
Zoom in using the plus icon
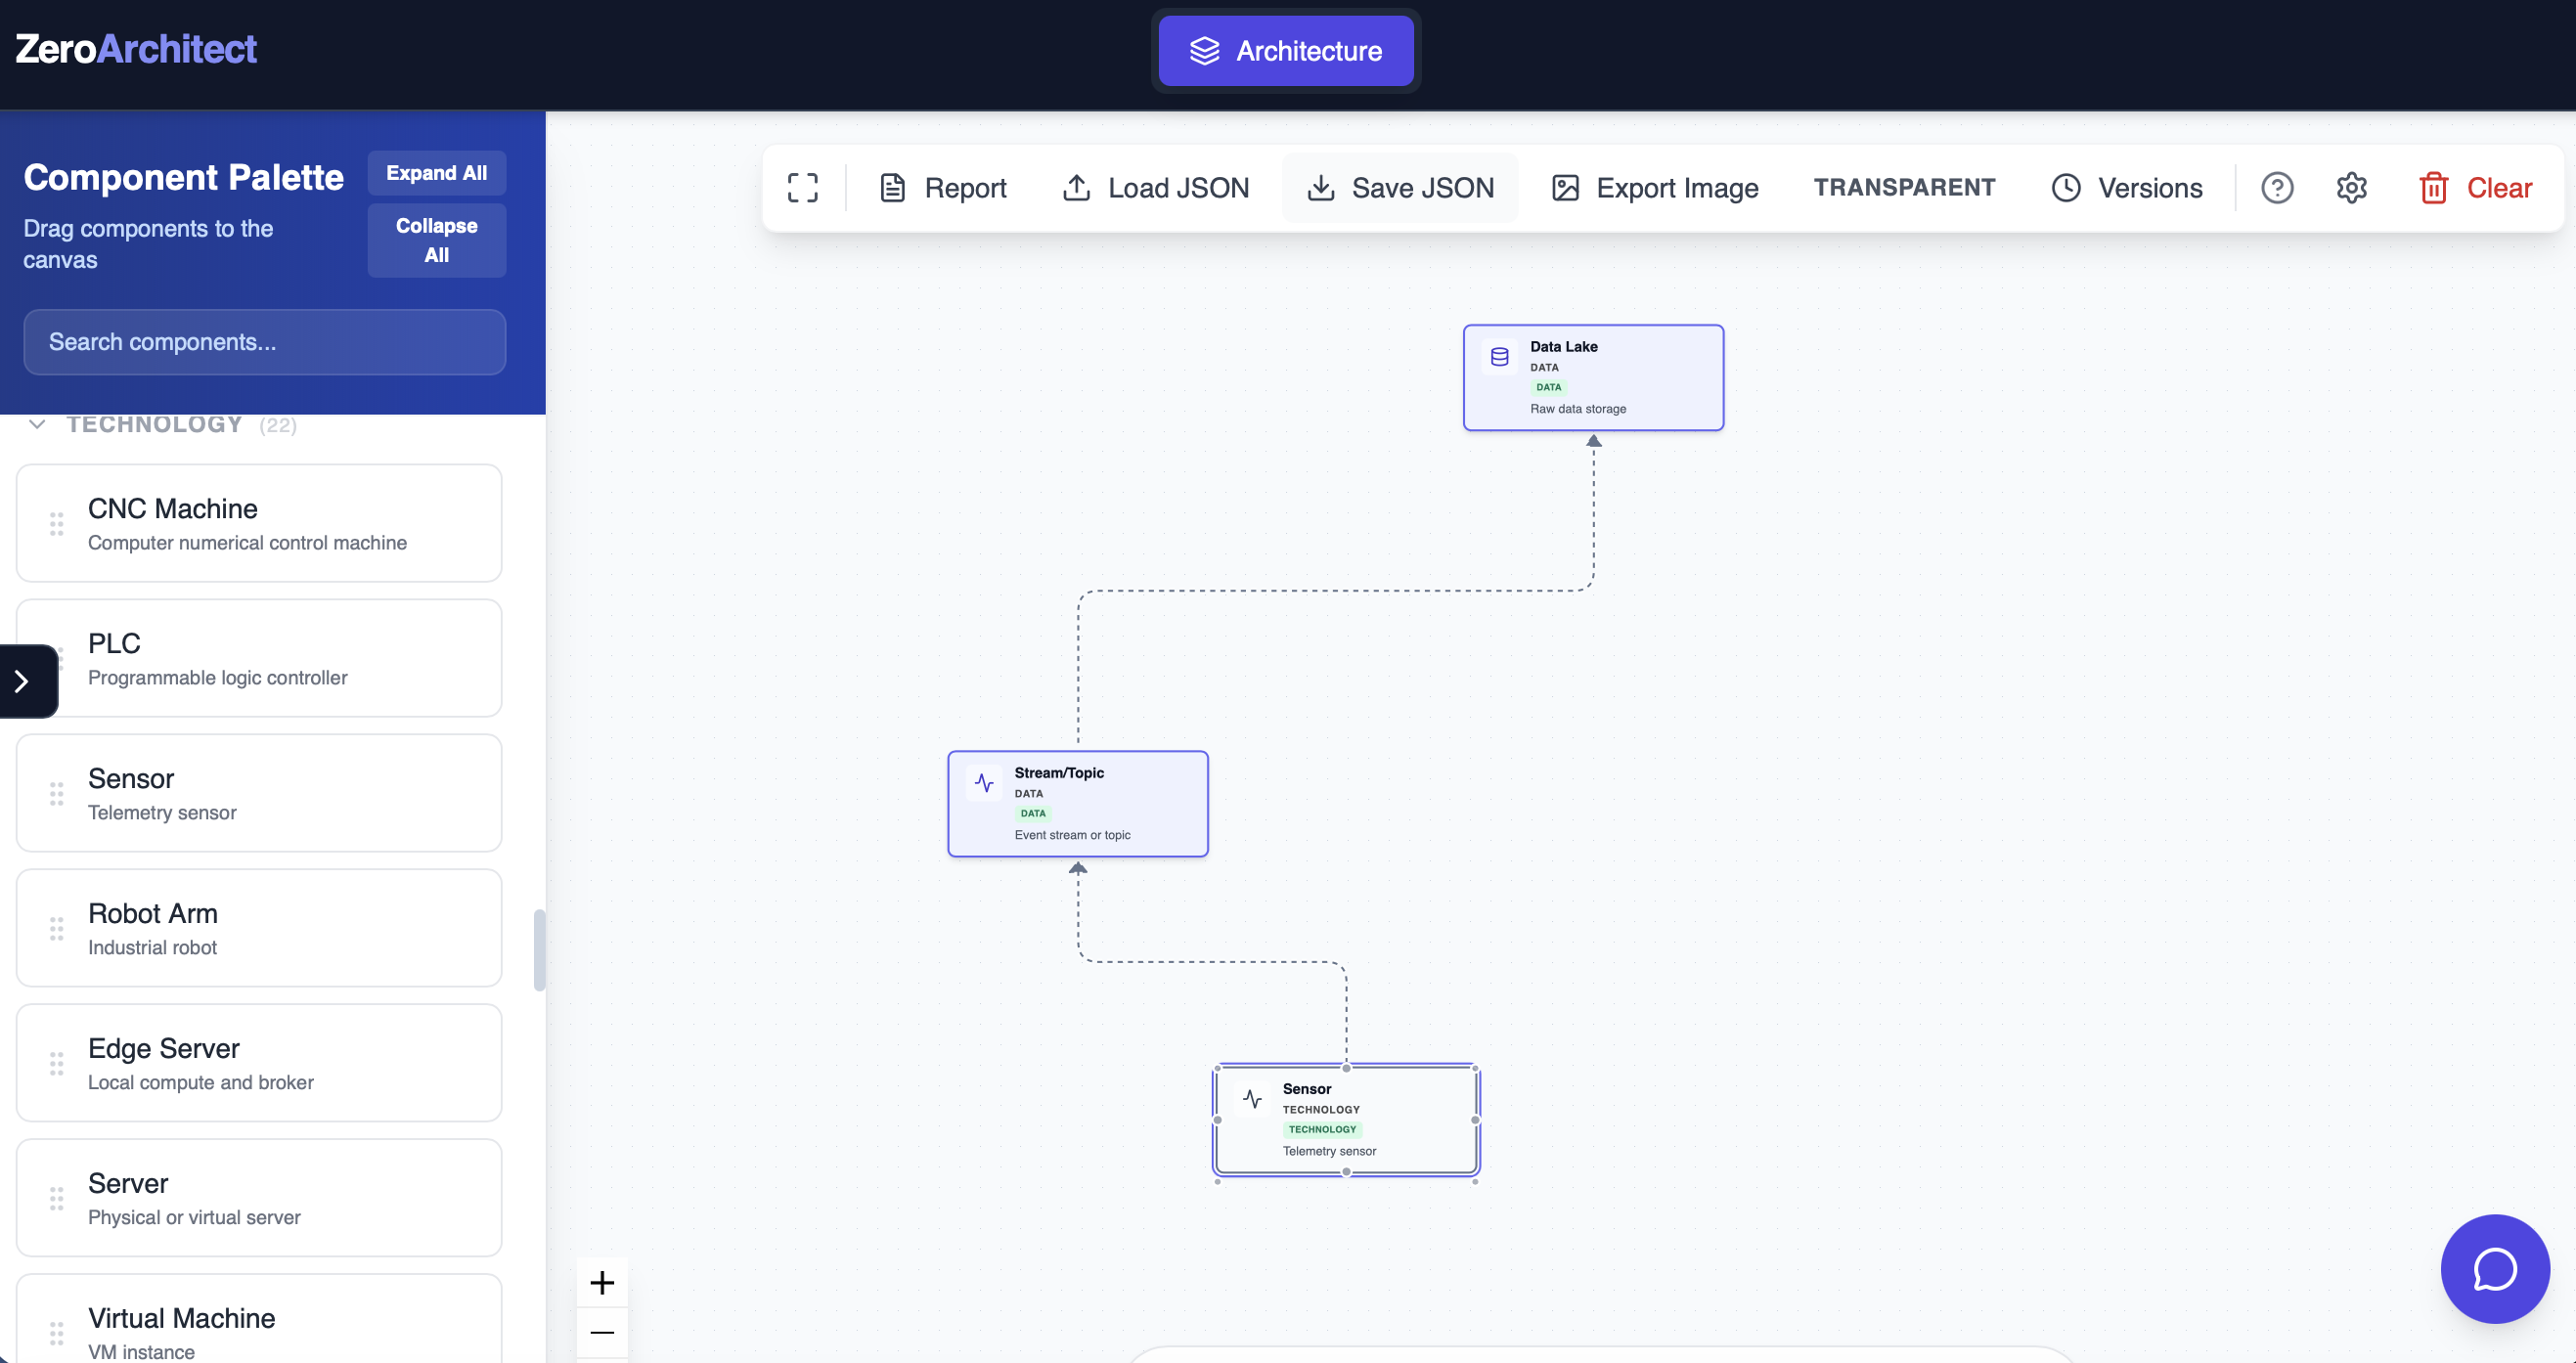tap(602, 1283)
